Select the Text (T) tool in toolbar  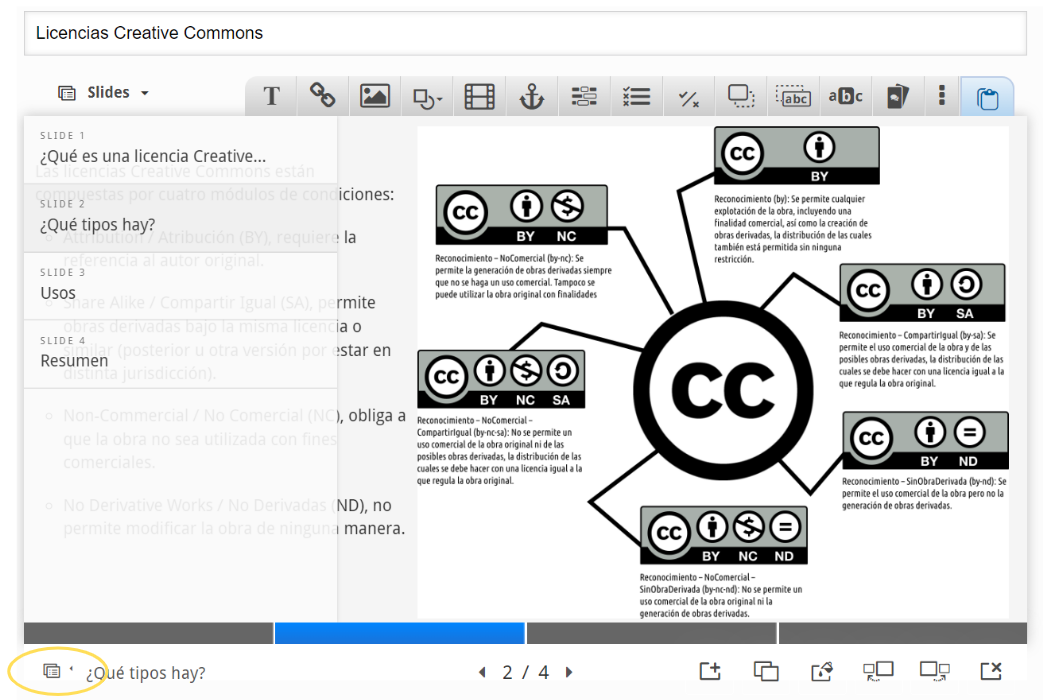(271, 96)
